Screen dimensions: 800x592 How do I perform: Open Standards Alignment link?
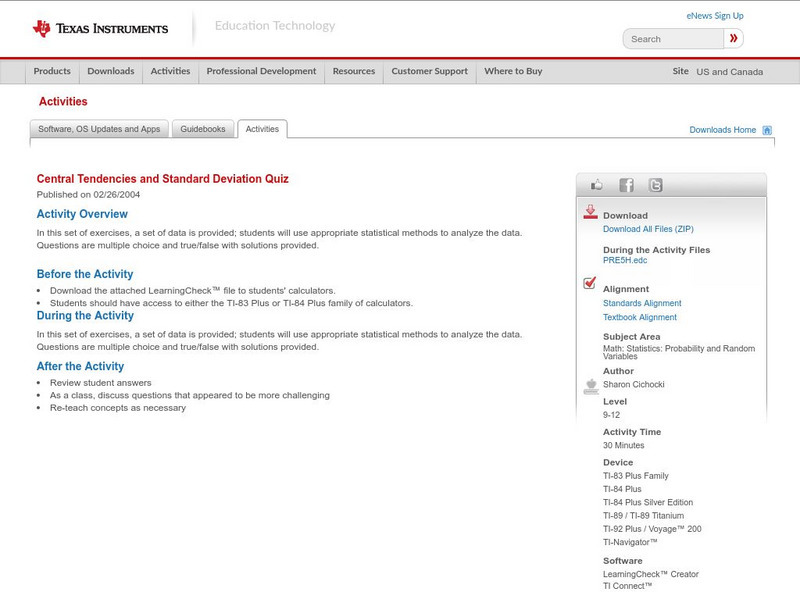(642, 303)
